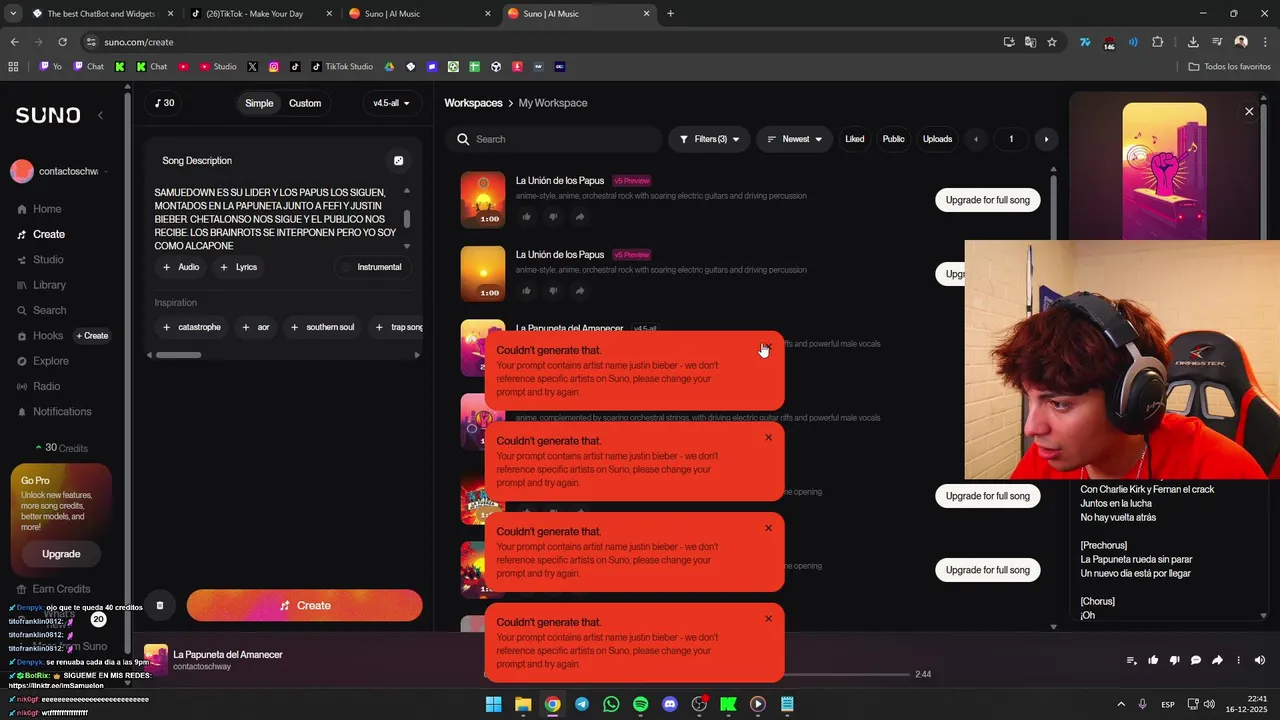Expand the Song Description box
Image resolution: width=1280 pixels, height=720 pixels.
(x=398, y=160)
